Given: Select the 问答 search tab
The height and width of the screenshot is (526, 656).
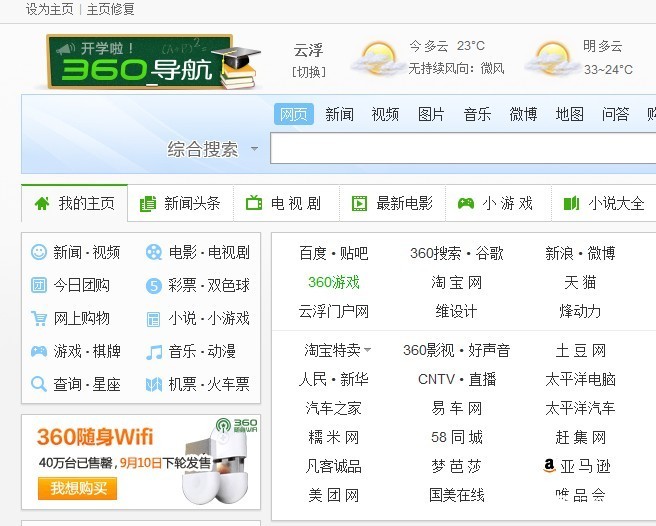Looking at the screenshot, I should tap(615, 114).
